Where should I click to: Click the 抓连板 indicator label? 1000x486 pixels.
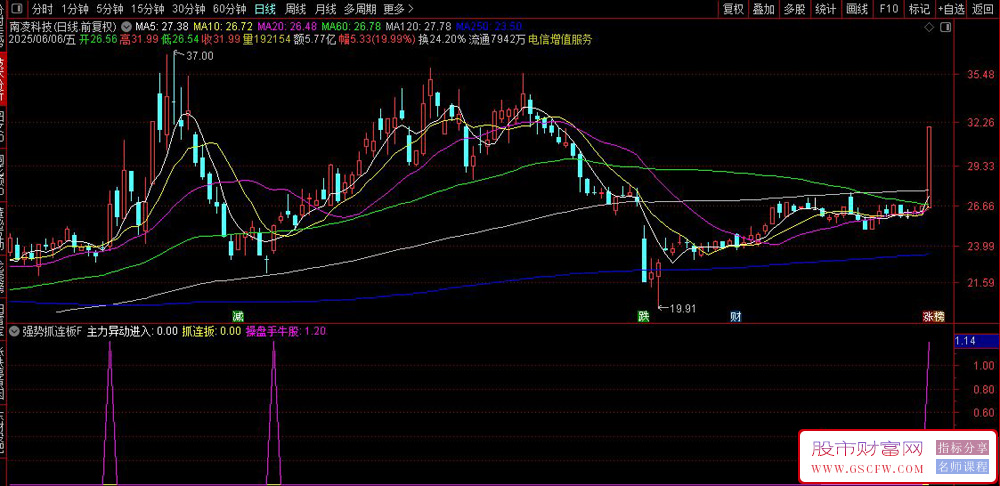click(x=211, y=331)
